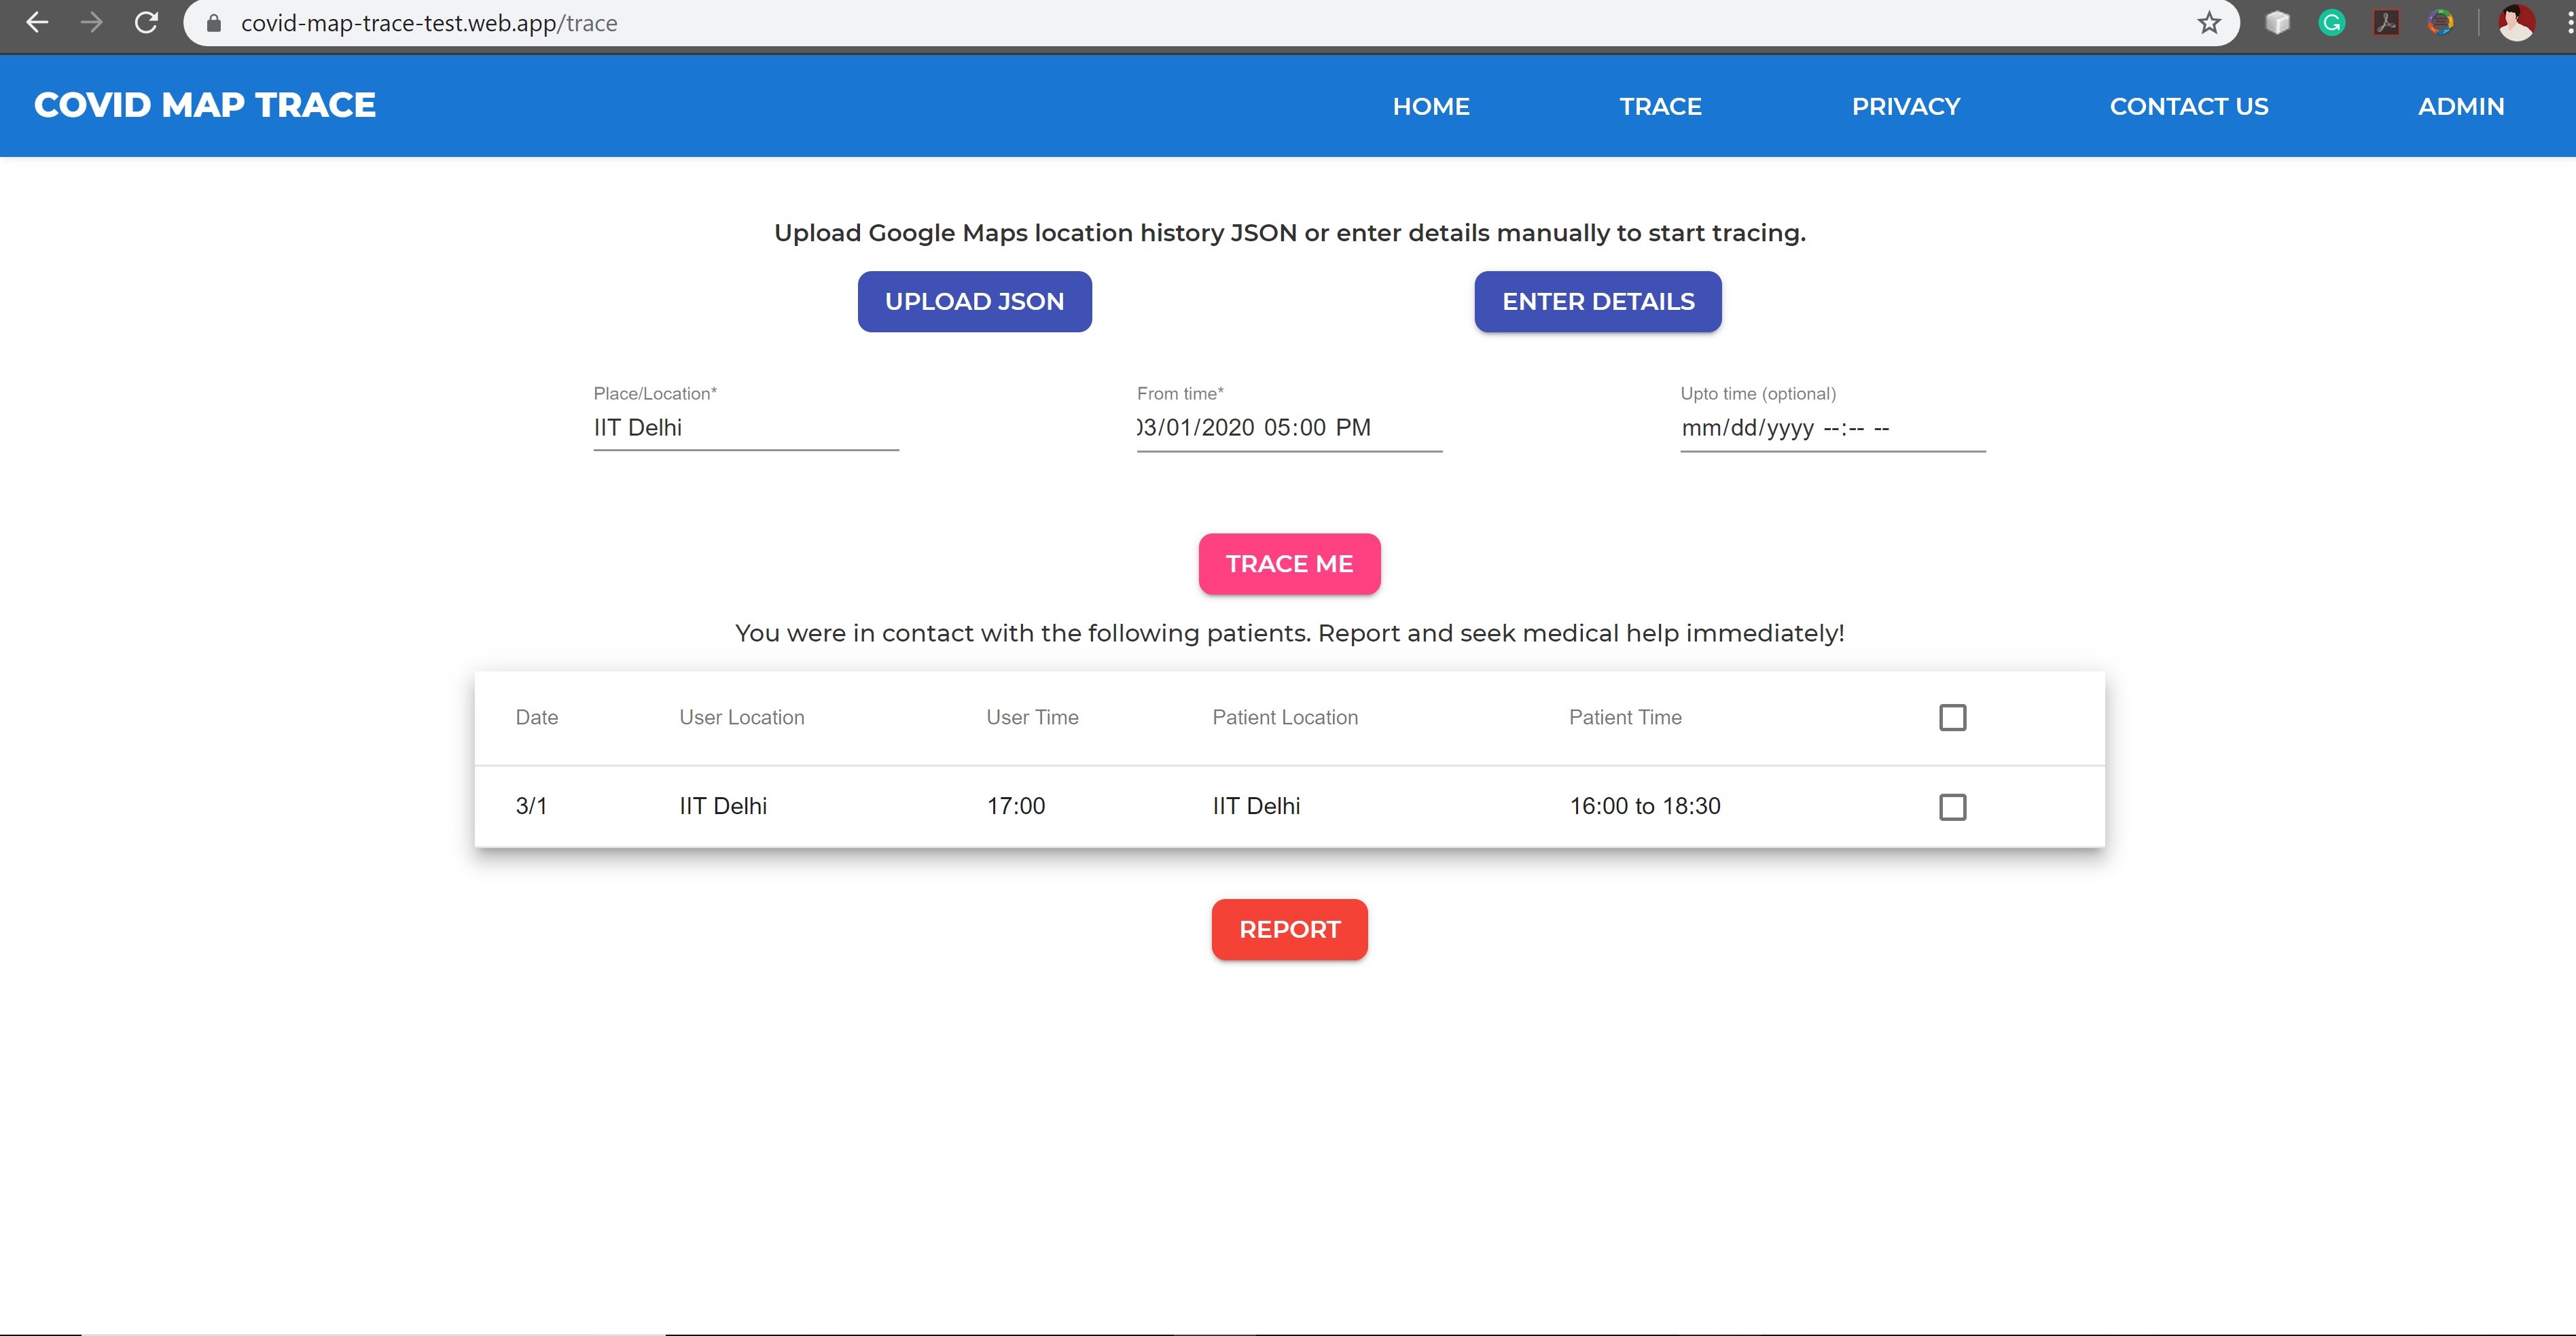This screenshot has height=1336, width=2576.
Task: Open the ADMIN section
Action: point(2460,106)
